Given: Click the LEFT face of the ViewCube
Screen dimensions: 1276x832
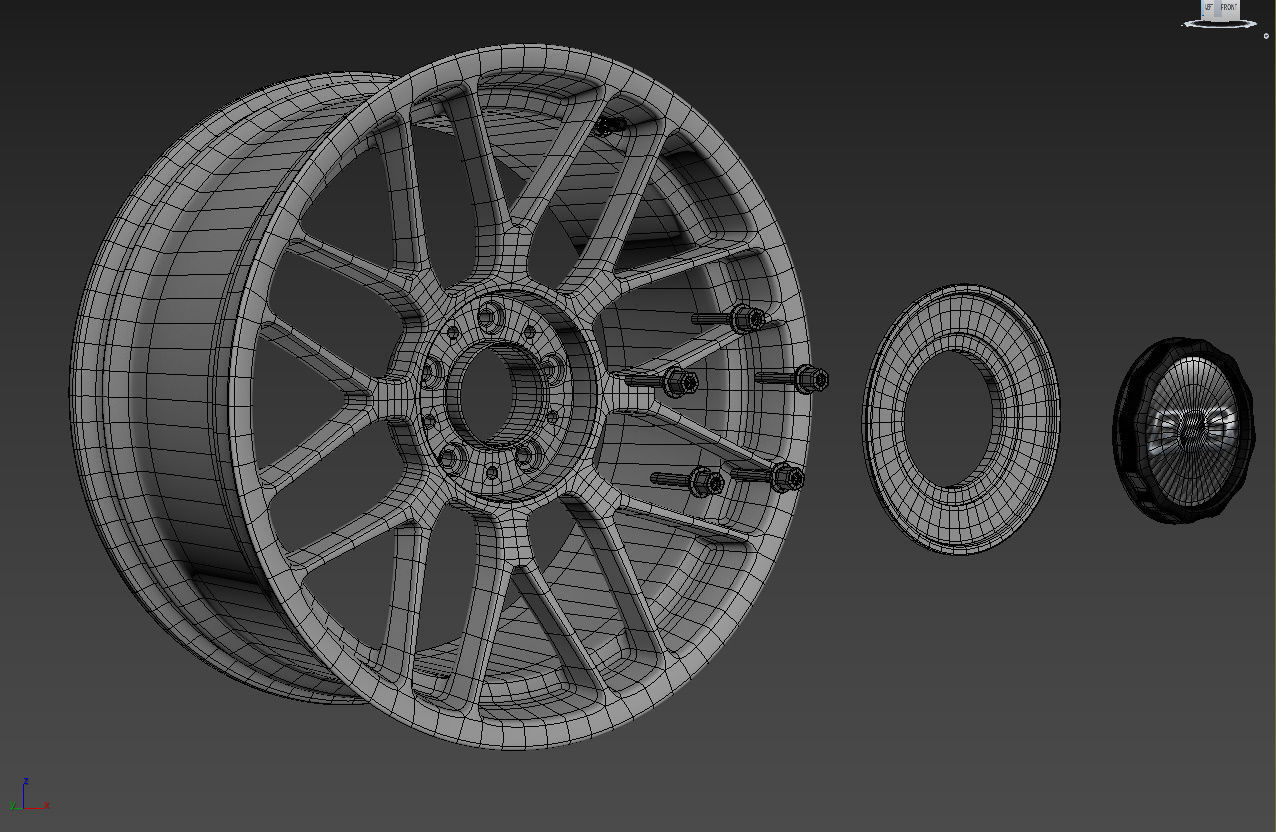Looking at the screenshot, I should [1208, 9].
